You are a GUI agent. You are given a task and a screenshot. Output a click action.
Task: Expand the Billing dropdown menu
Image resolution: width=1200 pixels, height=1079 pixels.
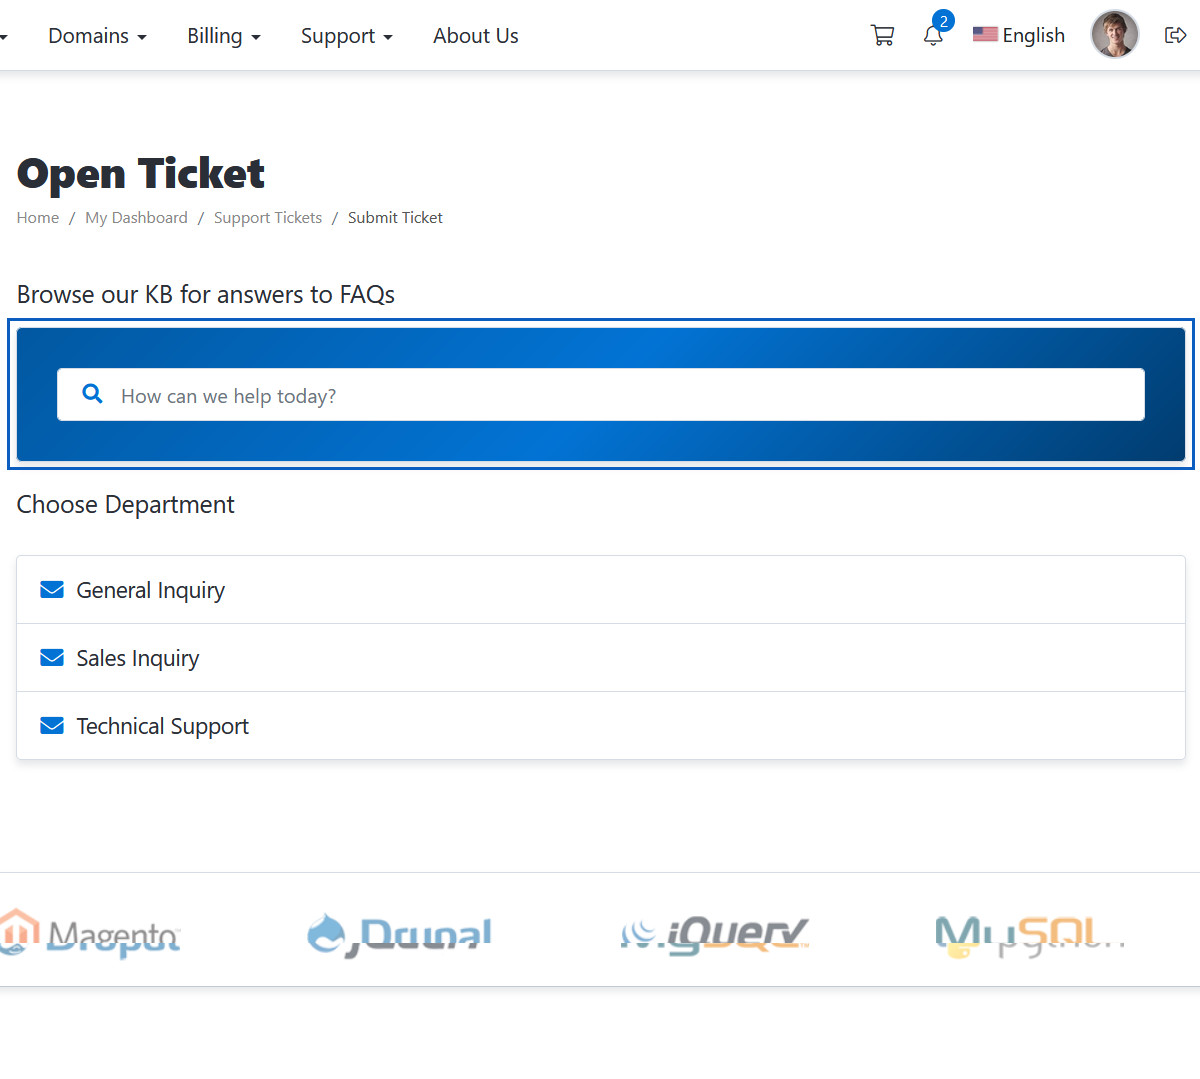pyautogui.click(x=223, y=36)
